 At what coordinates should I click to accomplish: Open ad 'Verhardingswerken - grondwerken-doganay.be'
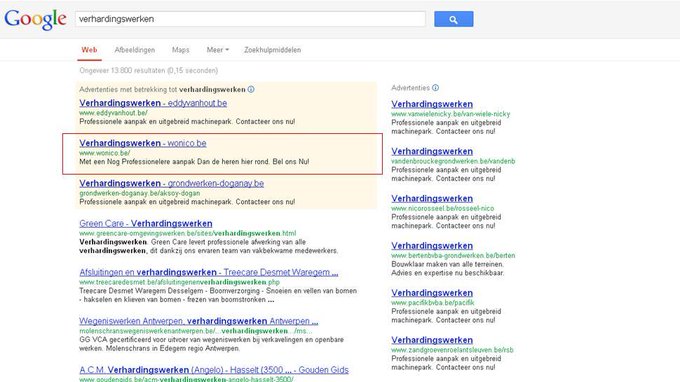click(x=171, y=183)
